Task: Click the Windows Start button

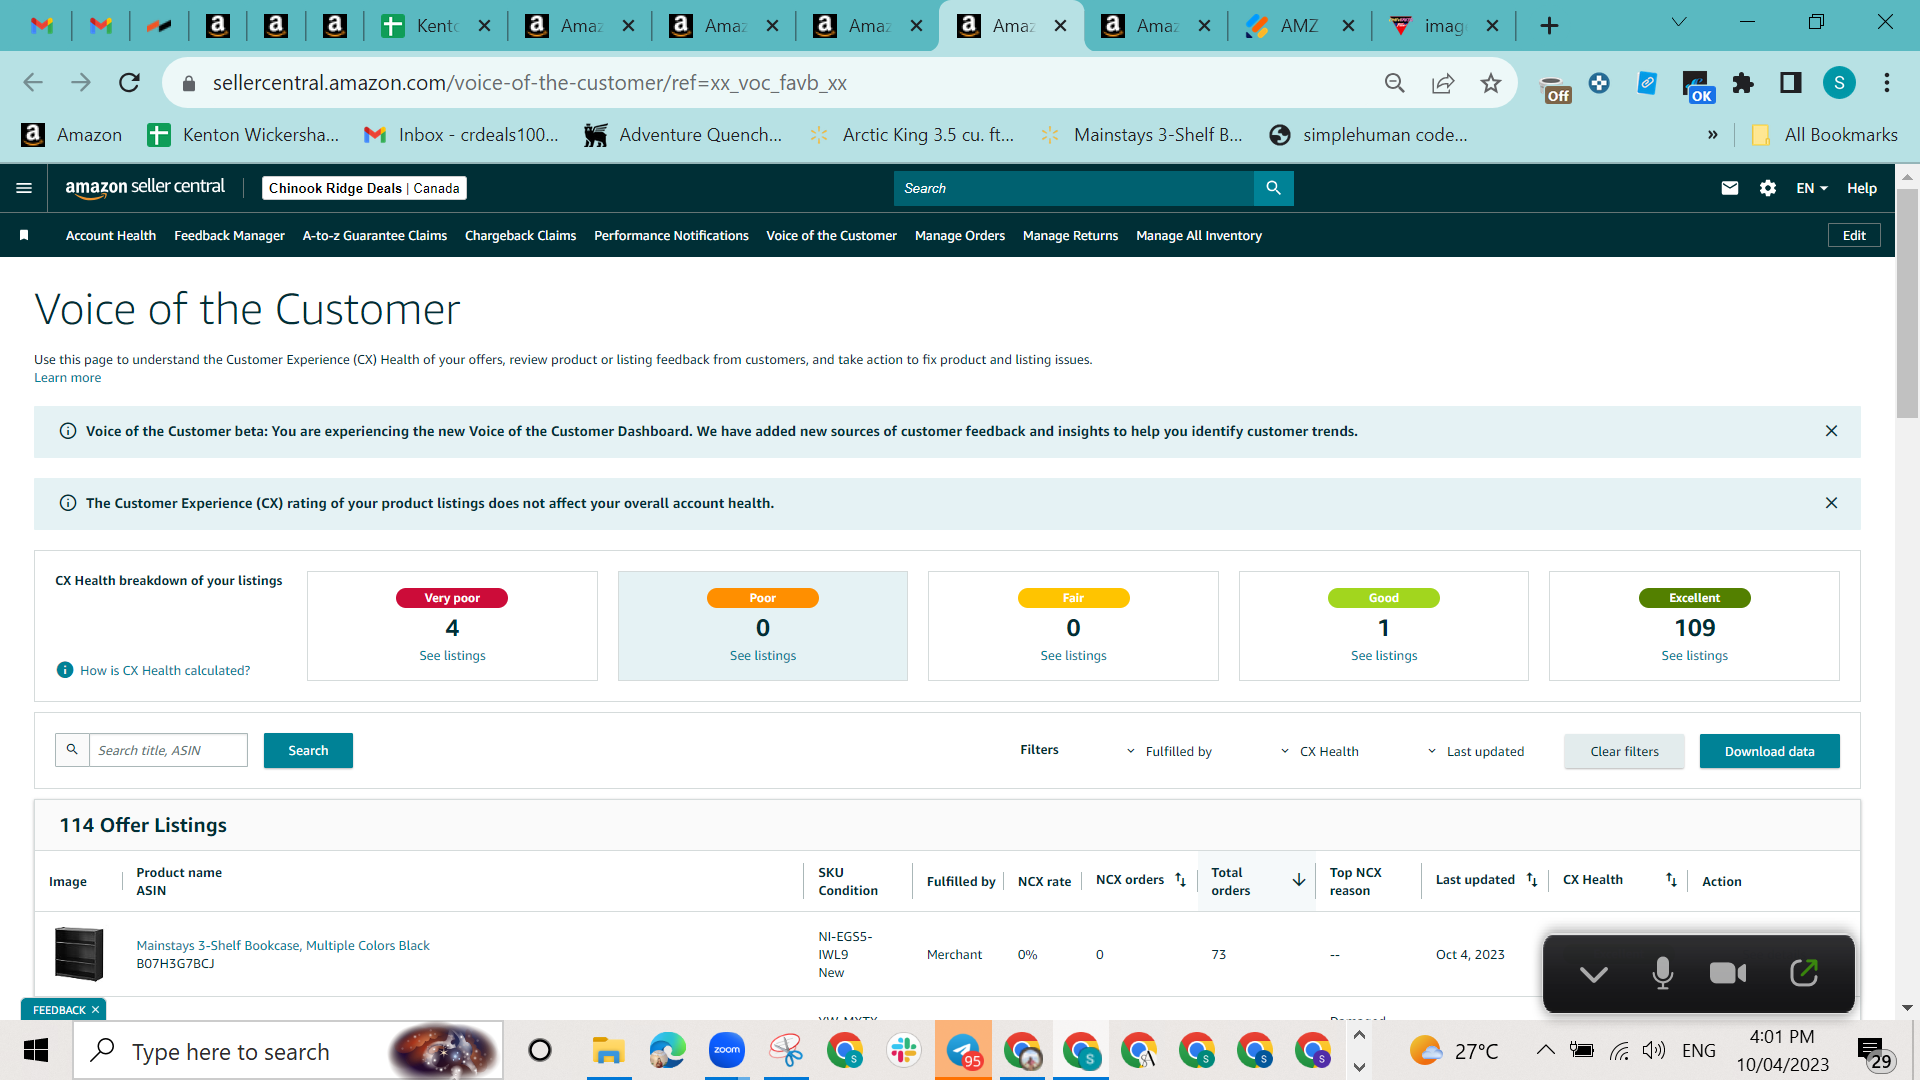Action: click(36, 1050)
